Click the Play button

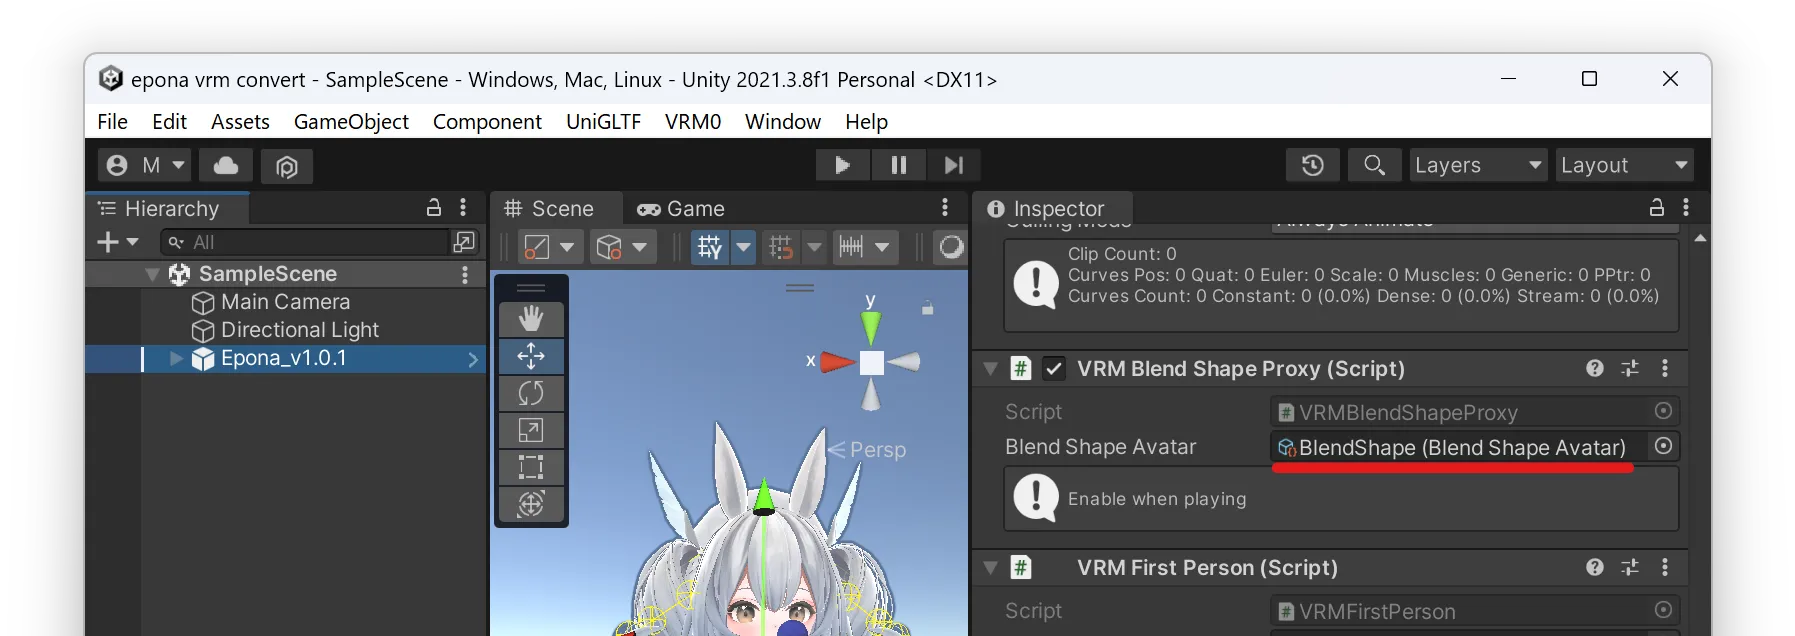(842, 165)
